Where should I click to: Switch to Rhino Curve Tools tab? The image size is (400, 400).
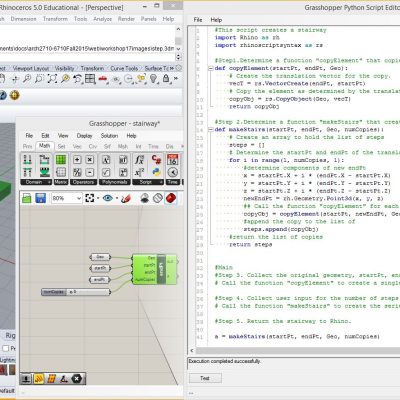[124, 68]
